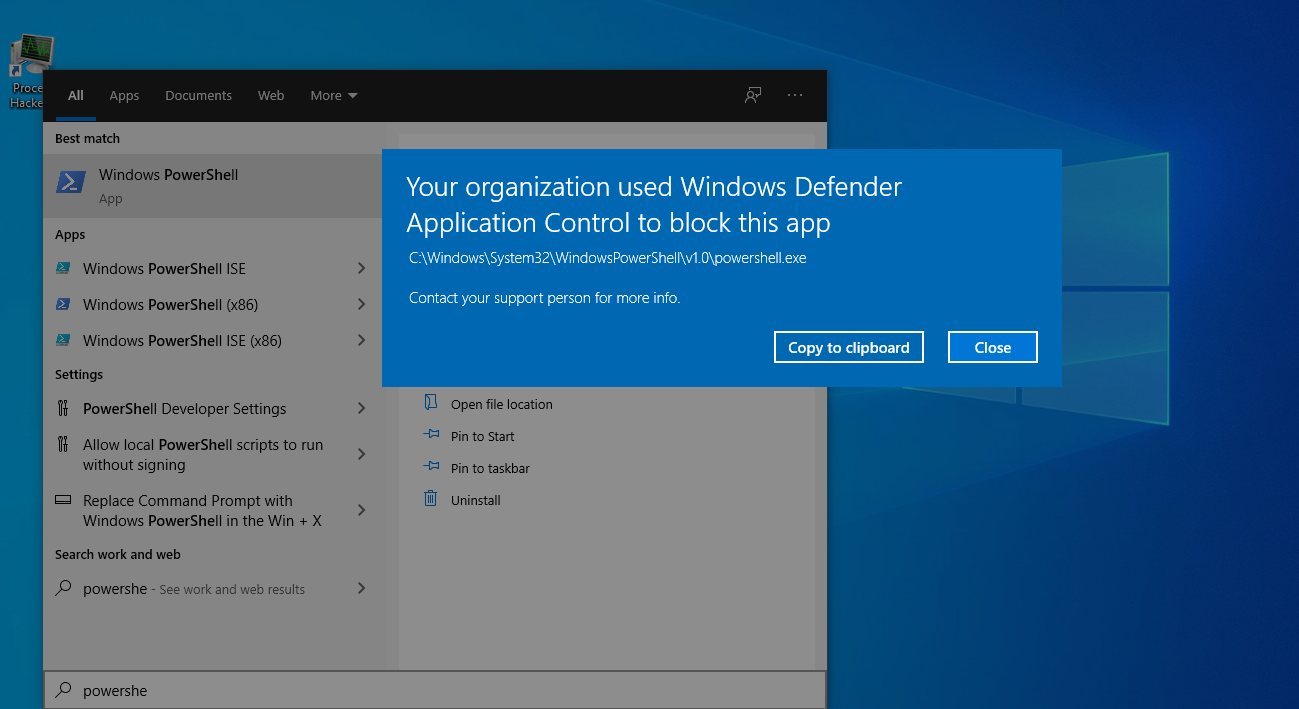
Task: Click the Pin to taskbar pin icon
Action: click(431, 467)
